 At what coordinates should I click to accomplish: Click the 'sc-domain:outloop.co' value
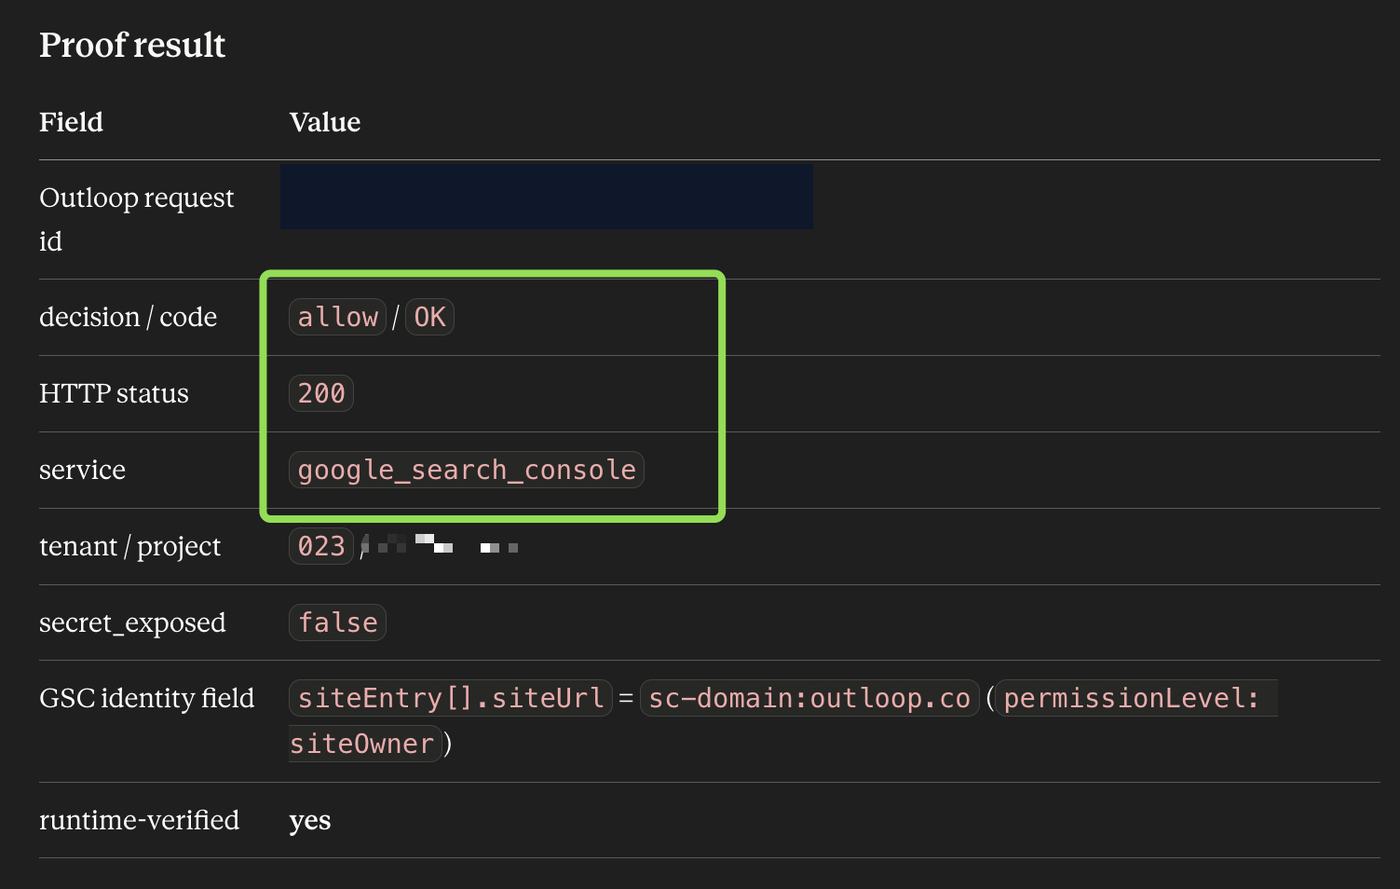(x=809, y=698)
